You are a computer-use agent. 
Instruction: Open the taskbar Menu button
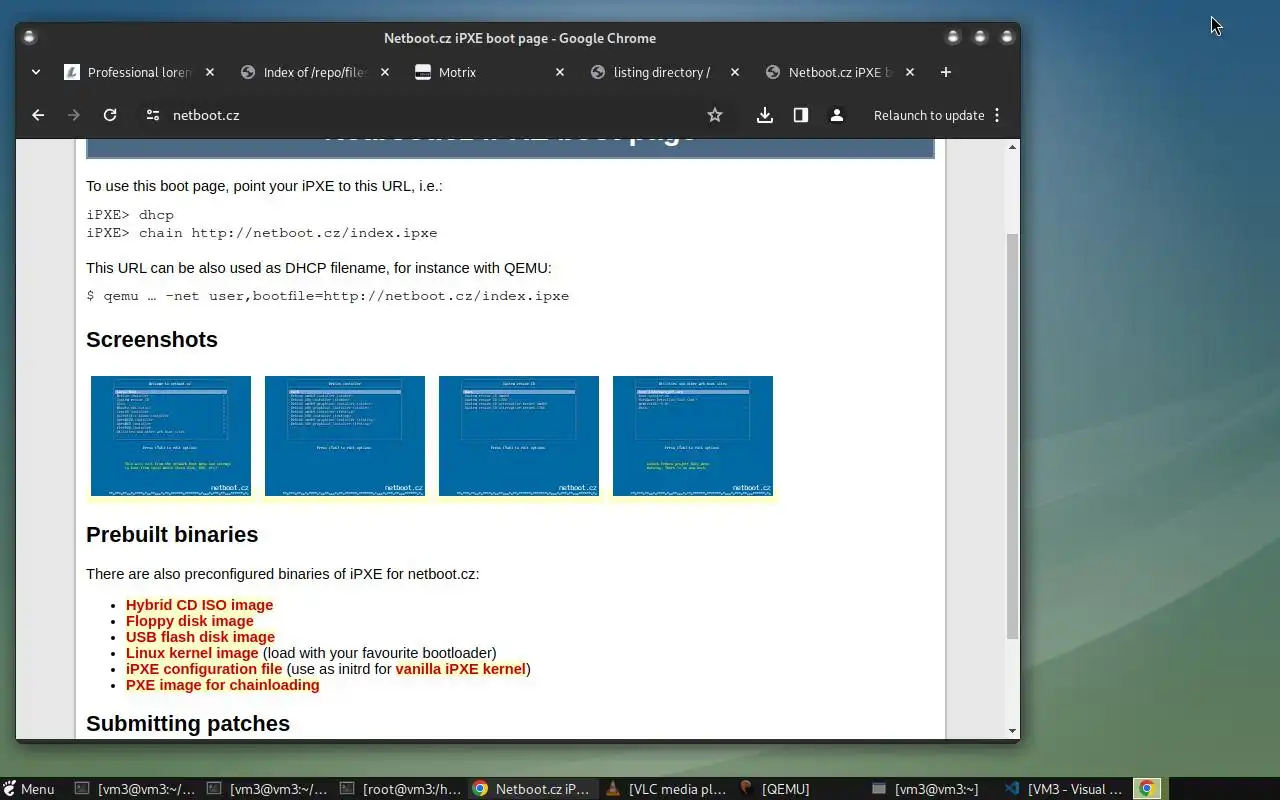pyautogui.click(x=29, y=789)
